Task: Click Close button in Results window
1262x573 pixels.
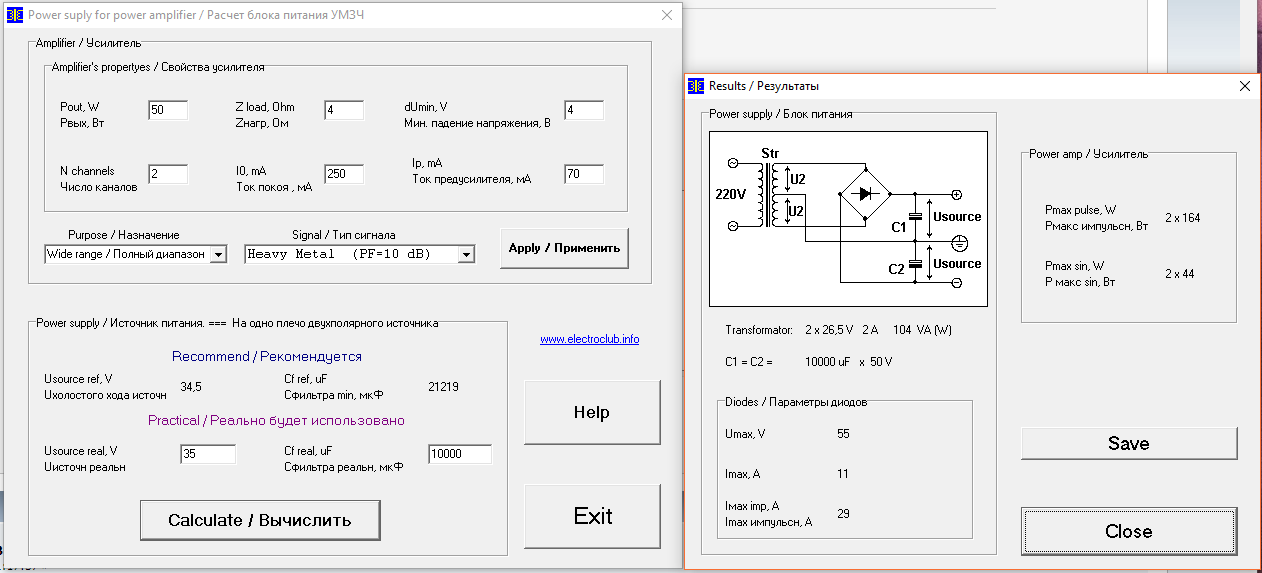Action: (1129, 531)
